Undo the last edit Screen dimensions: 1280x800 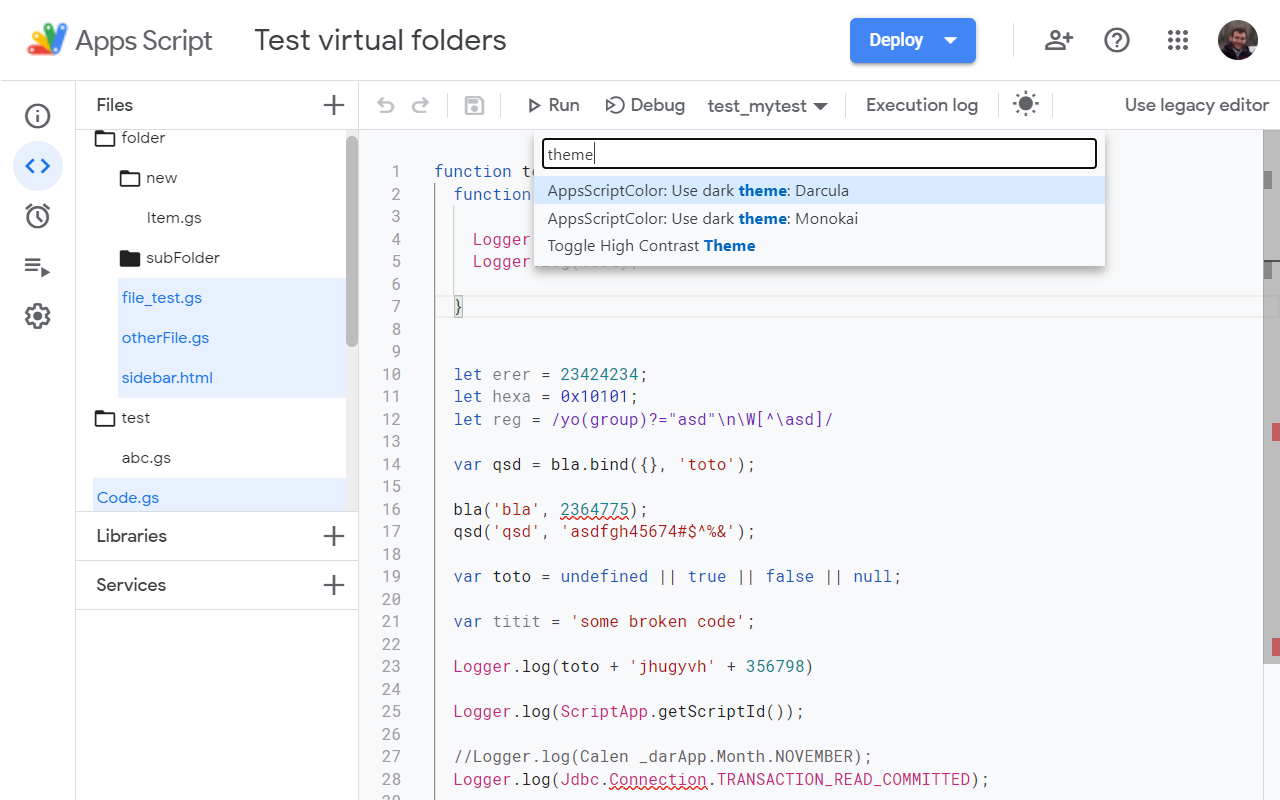point(386,104)
